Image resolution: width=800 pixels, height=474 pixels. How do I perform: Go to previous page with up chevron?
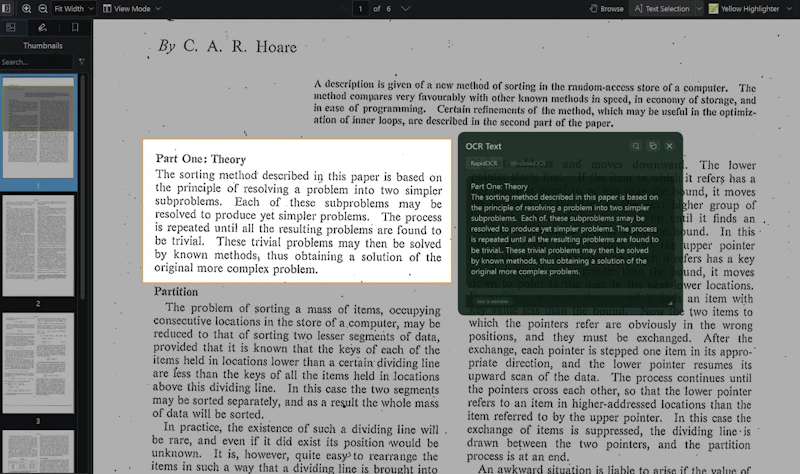pos(341,9)
